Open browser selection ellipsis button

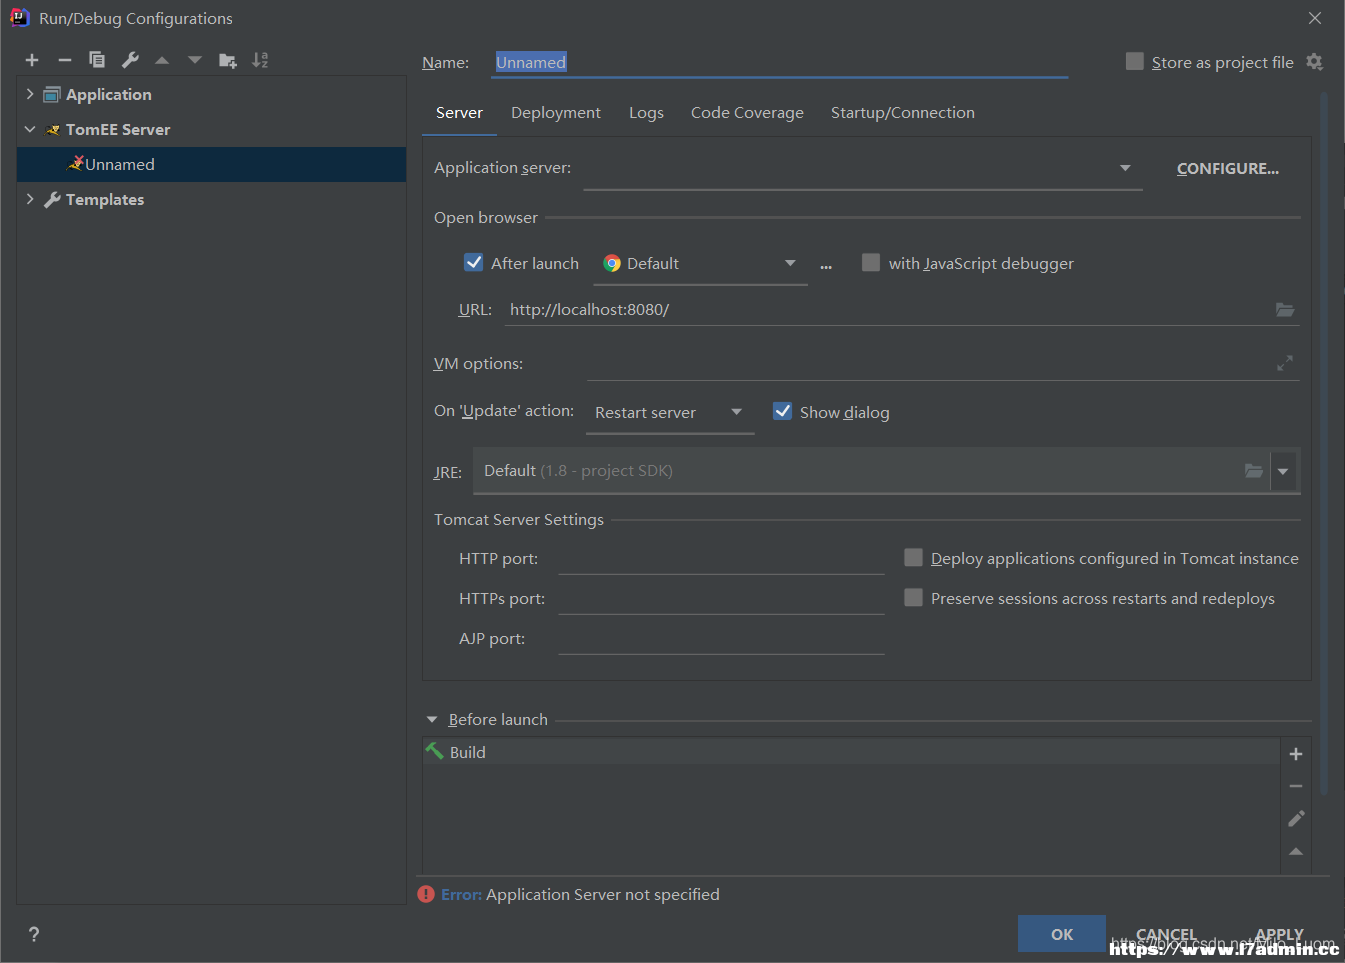[826, 265]
